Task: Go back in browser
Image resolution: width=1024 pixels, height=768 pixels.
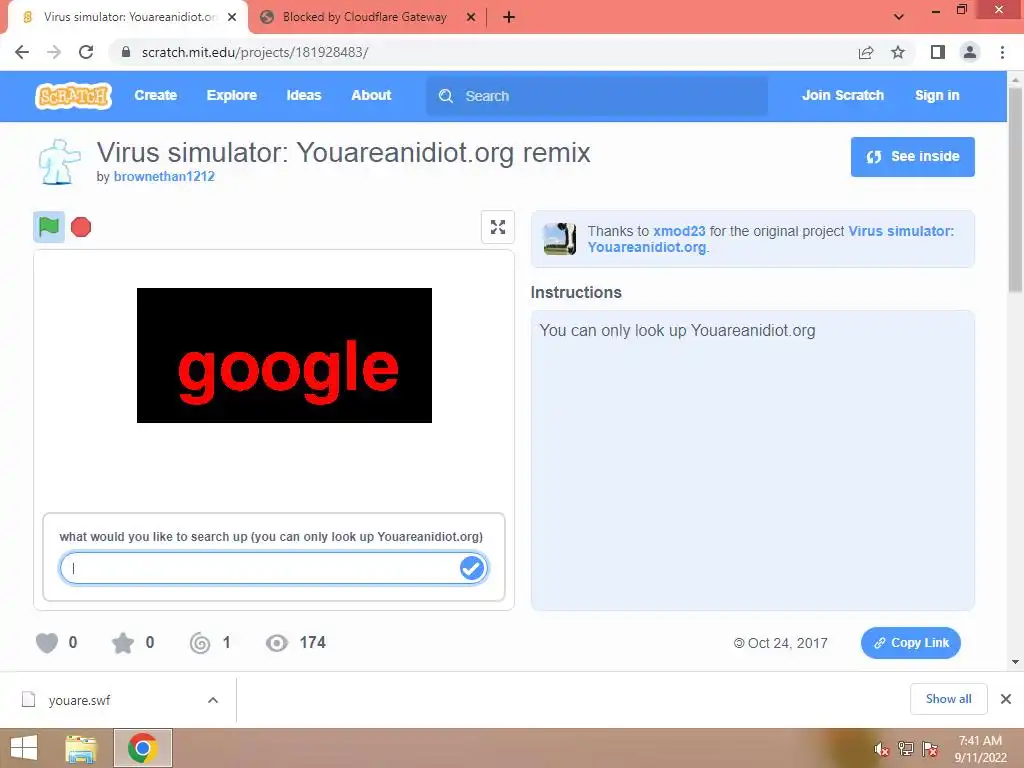Action: (x=22, y=52)
